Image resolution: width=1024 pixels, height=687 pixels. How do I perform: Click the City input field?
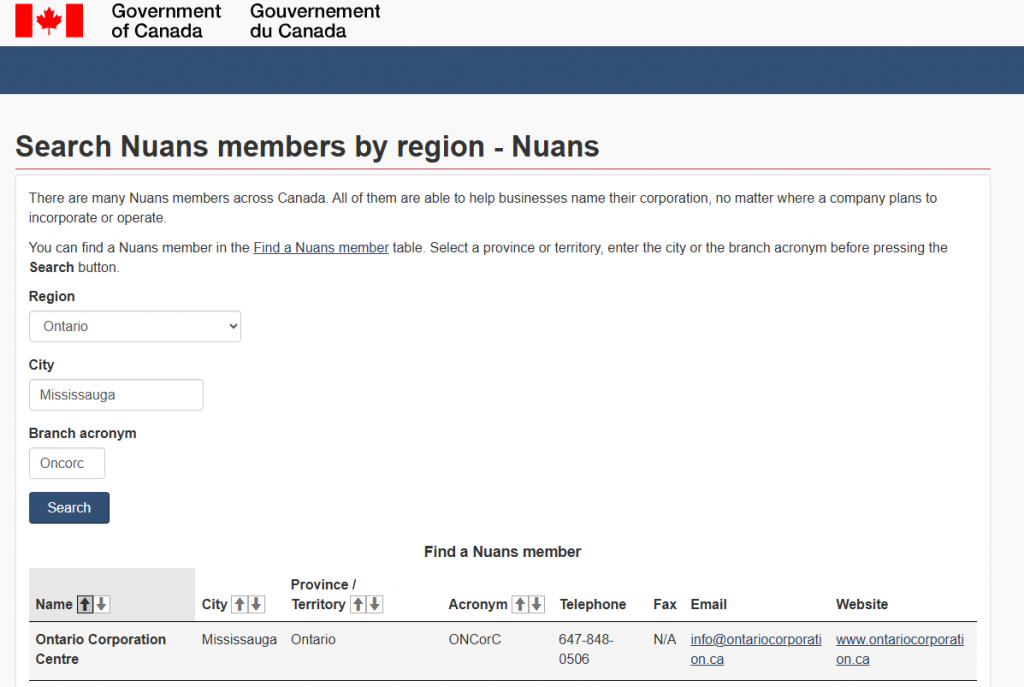[x=116, y=395]
